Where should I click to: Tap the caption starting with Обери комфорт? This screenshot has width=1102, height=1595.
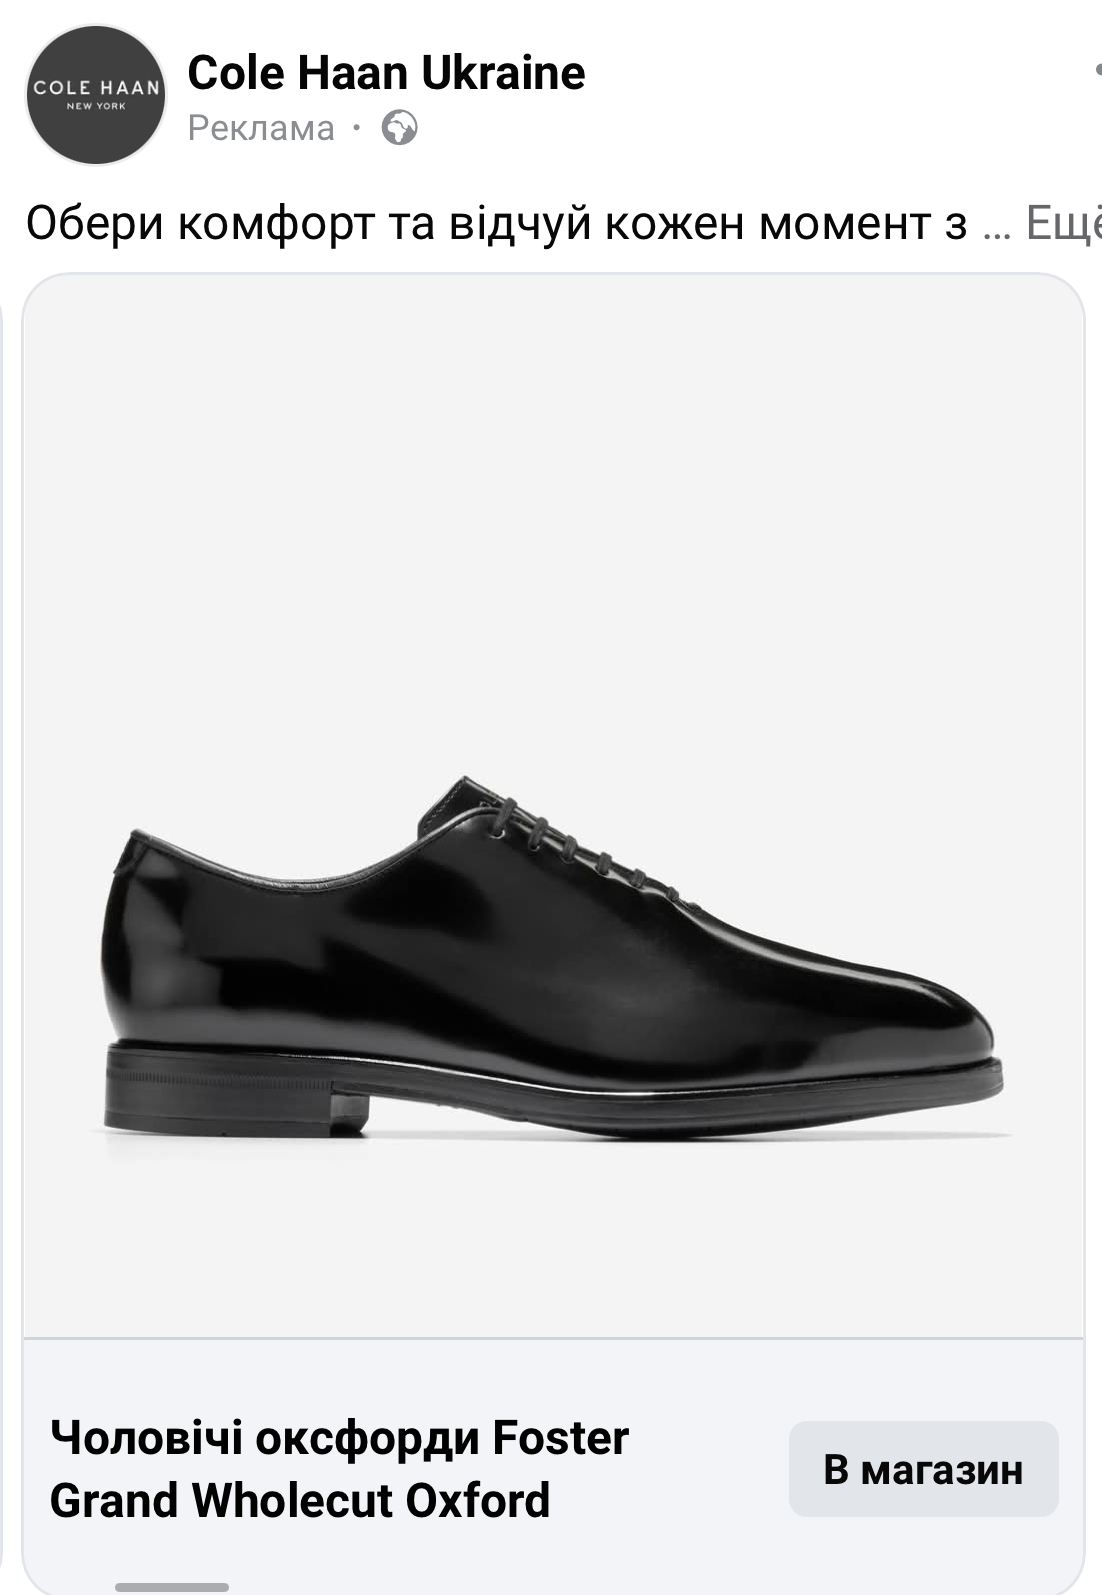[496, 223]
